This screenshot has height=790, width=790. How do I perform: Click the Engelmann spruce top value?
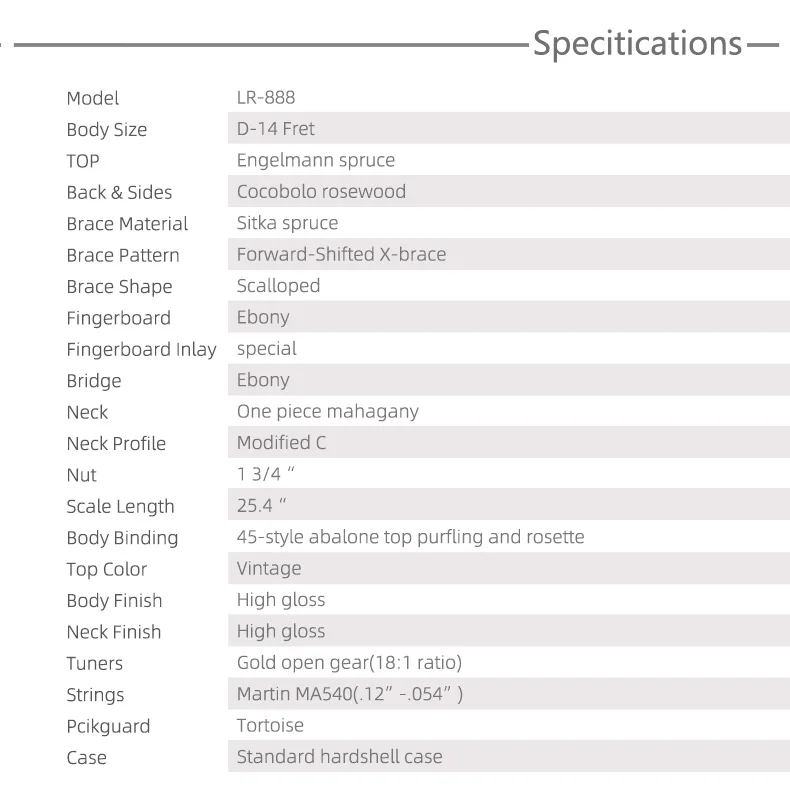pos(316,160)
